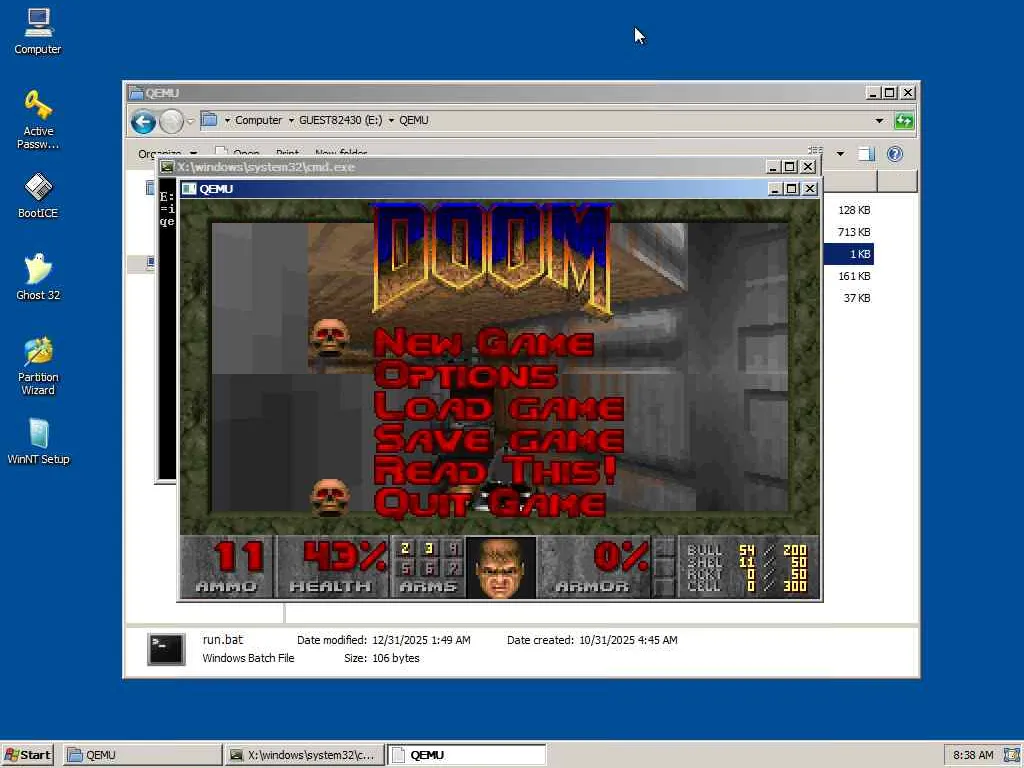Viewport: 1024px width, 768px height.
Task: Select the 713 KB file size cell
Action: [x=854, y=232]
